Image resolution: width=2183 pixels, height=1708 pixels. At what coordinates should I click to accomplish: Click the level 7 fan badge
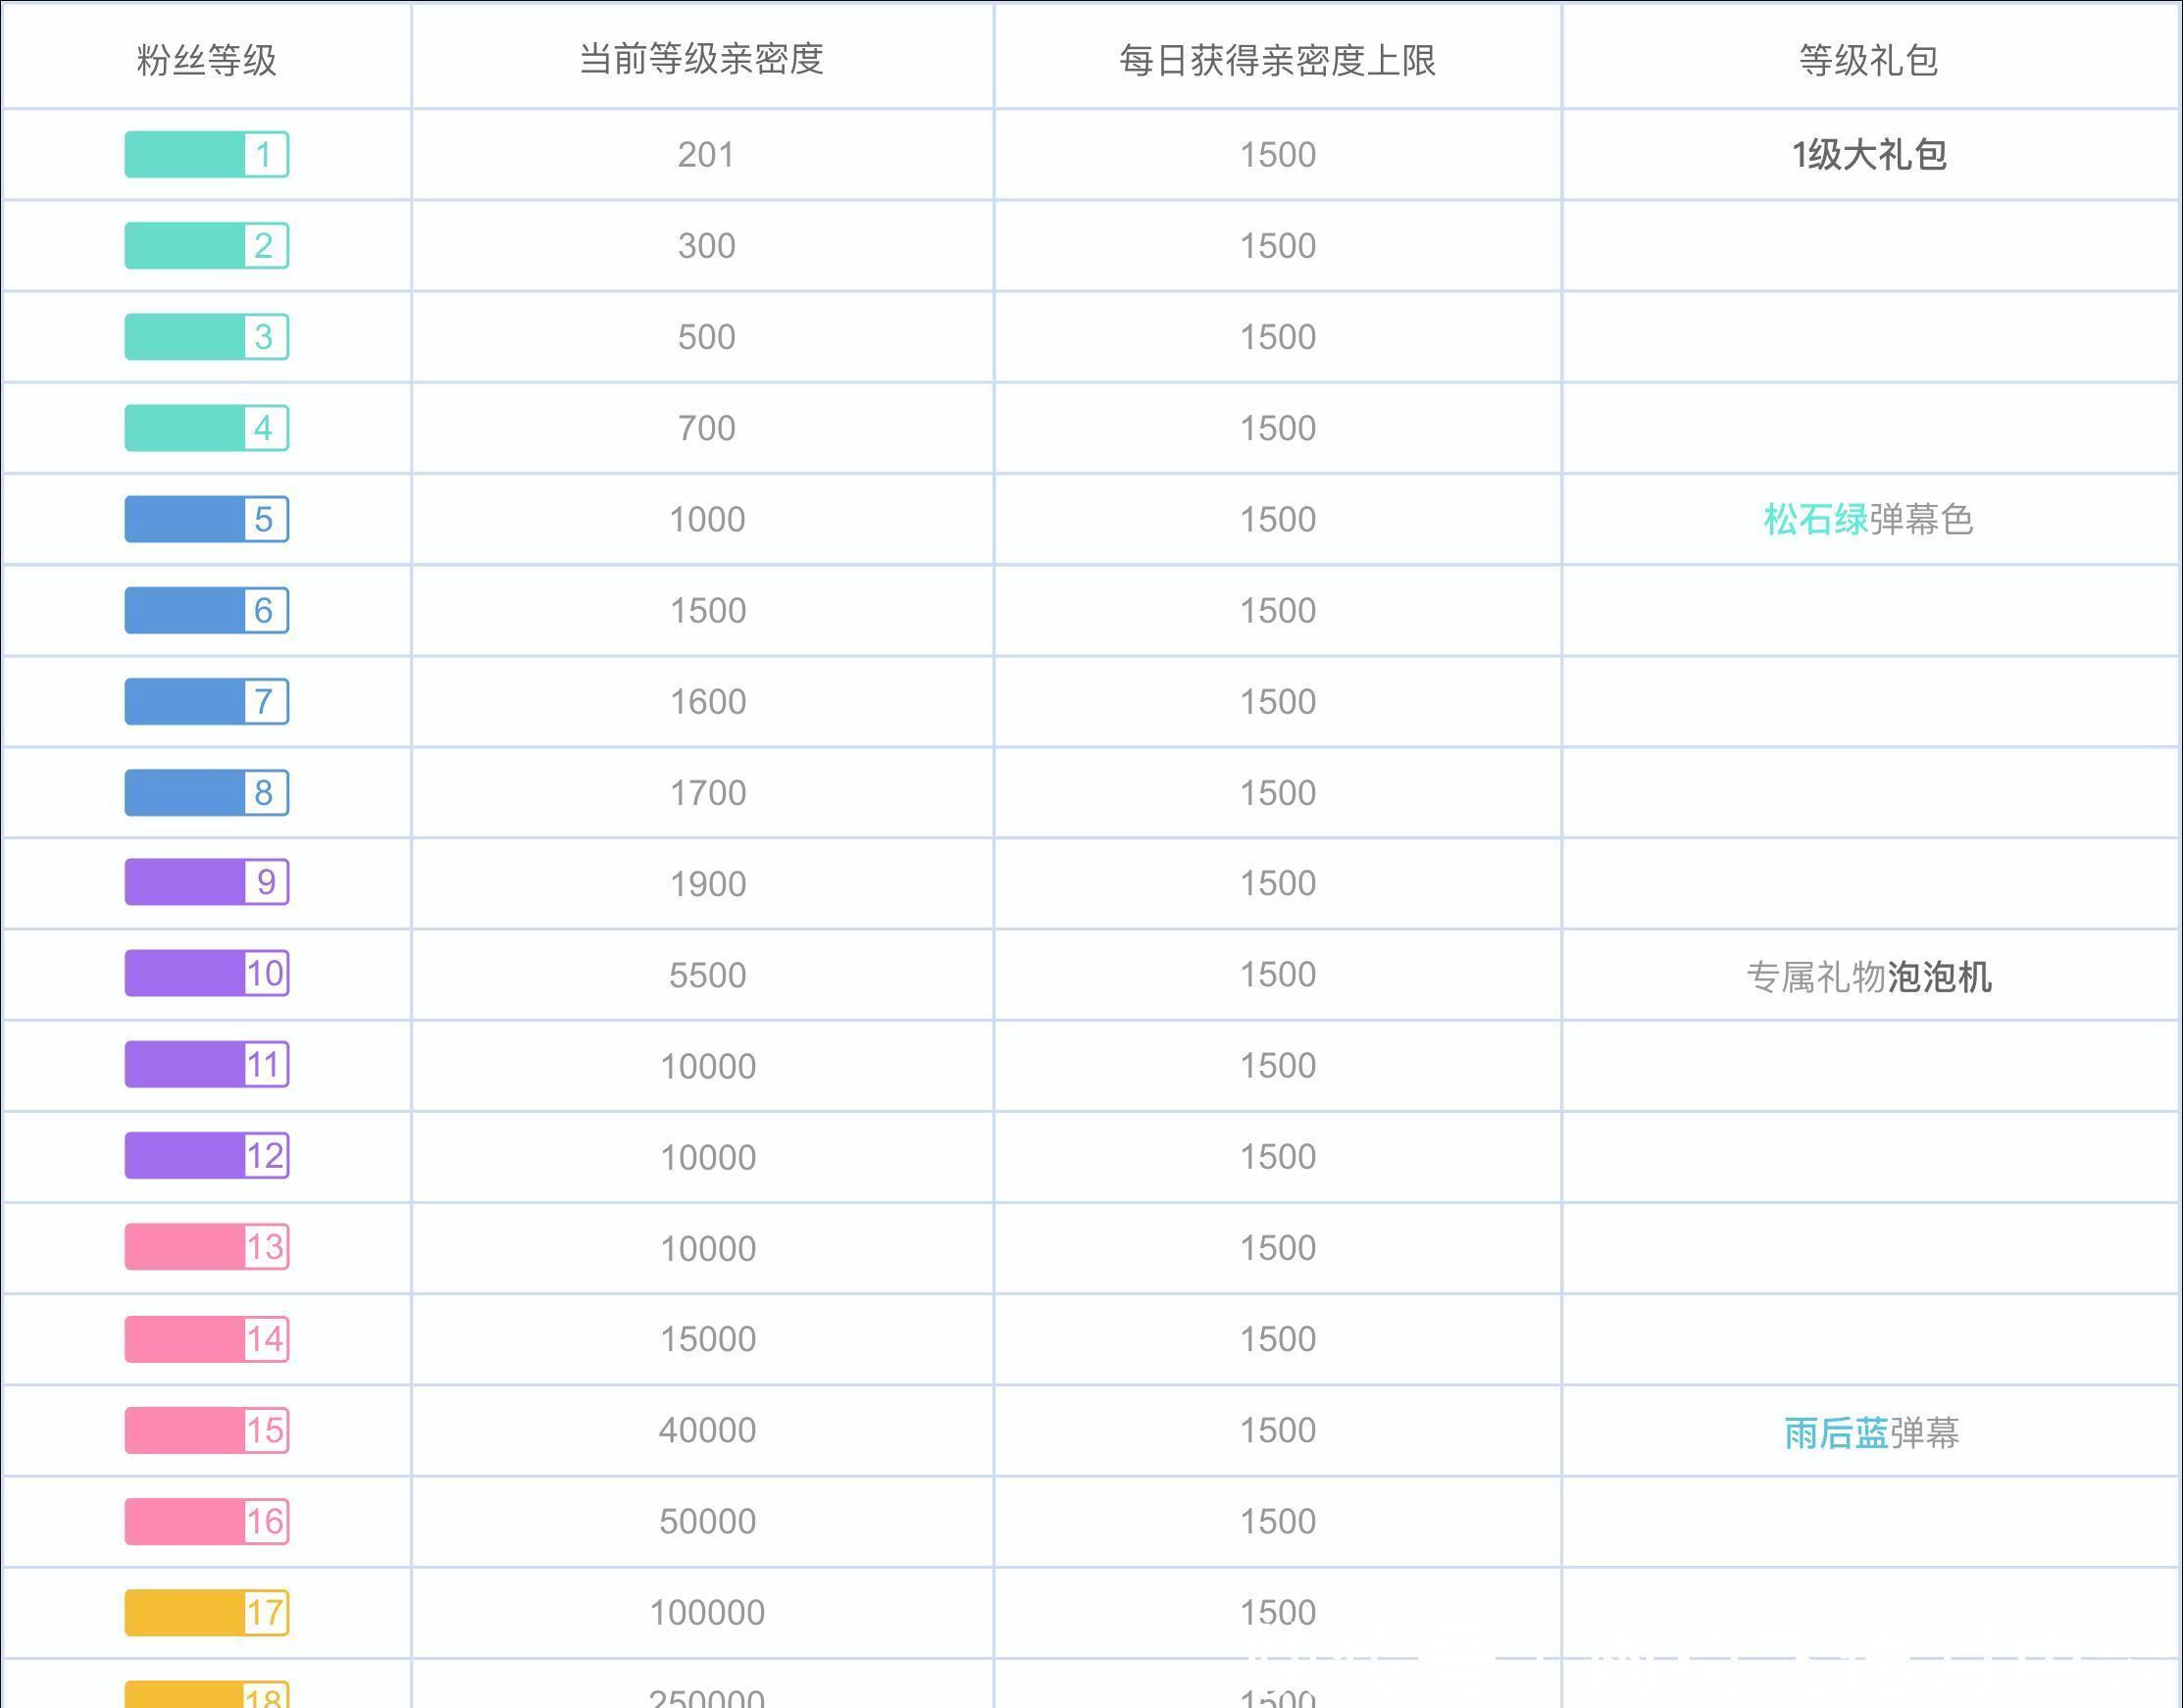point(207,701)
